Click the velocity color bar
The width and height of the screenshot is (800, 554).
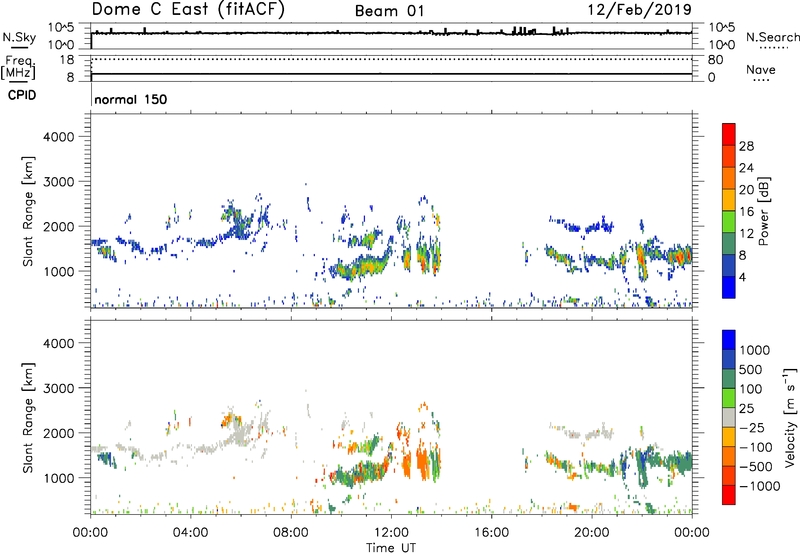tap(729, 417)
